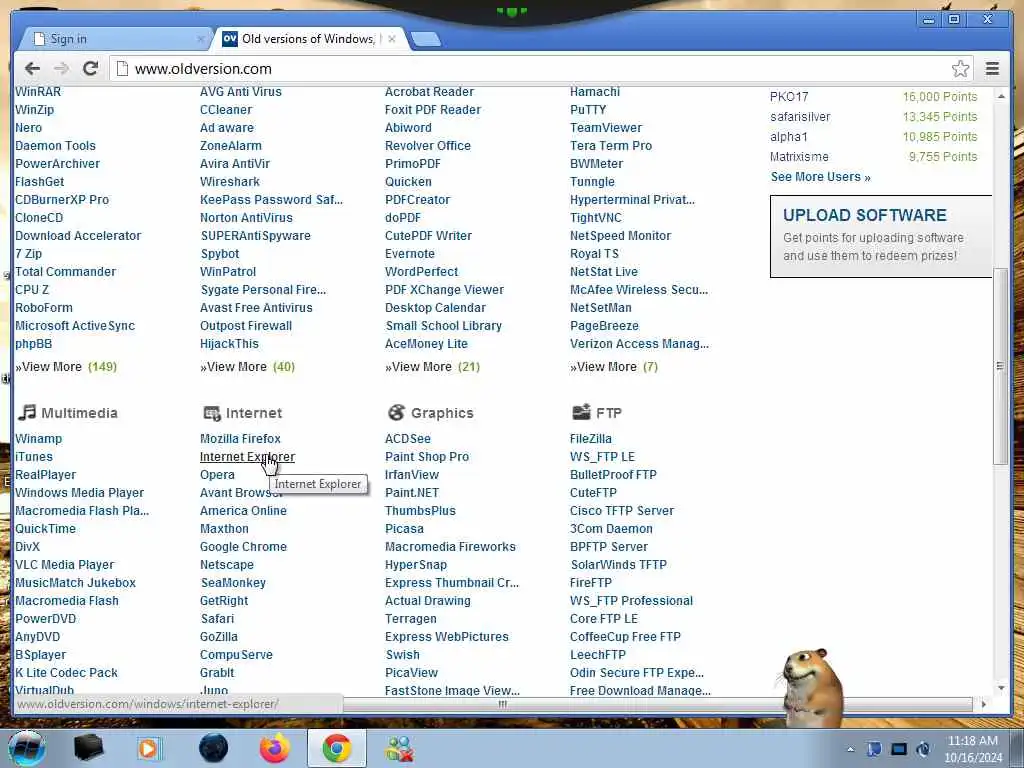The width and height of the screenshot is (1024, 768).
Task: Click the vertical scrollbar down arrow
Action: 1001,688
